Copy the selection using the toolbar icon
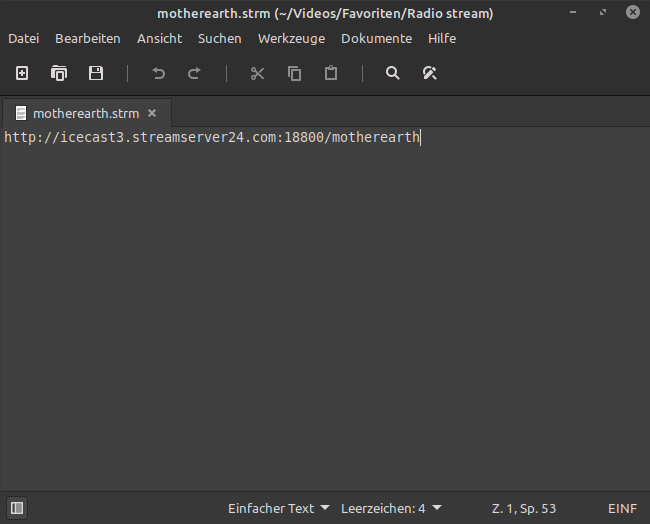Image resolution: width=650 pixels, height=524 pixels. click(294, 74)
